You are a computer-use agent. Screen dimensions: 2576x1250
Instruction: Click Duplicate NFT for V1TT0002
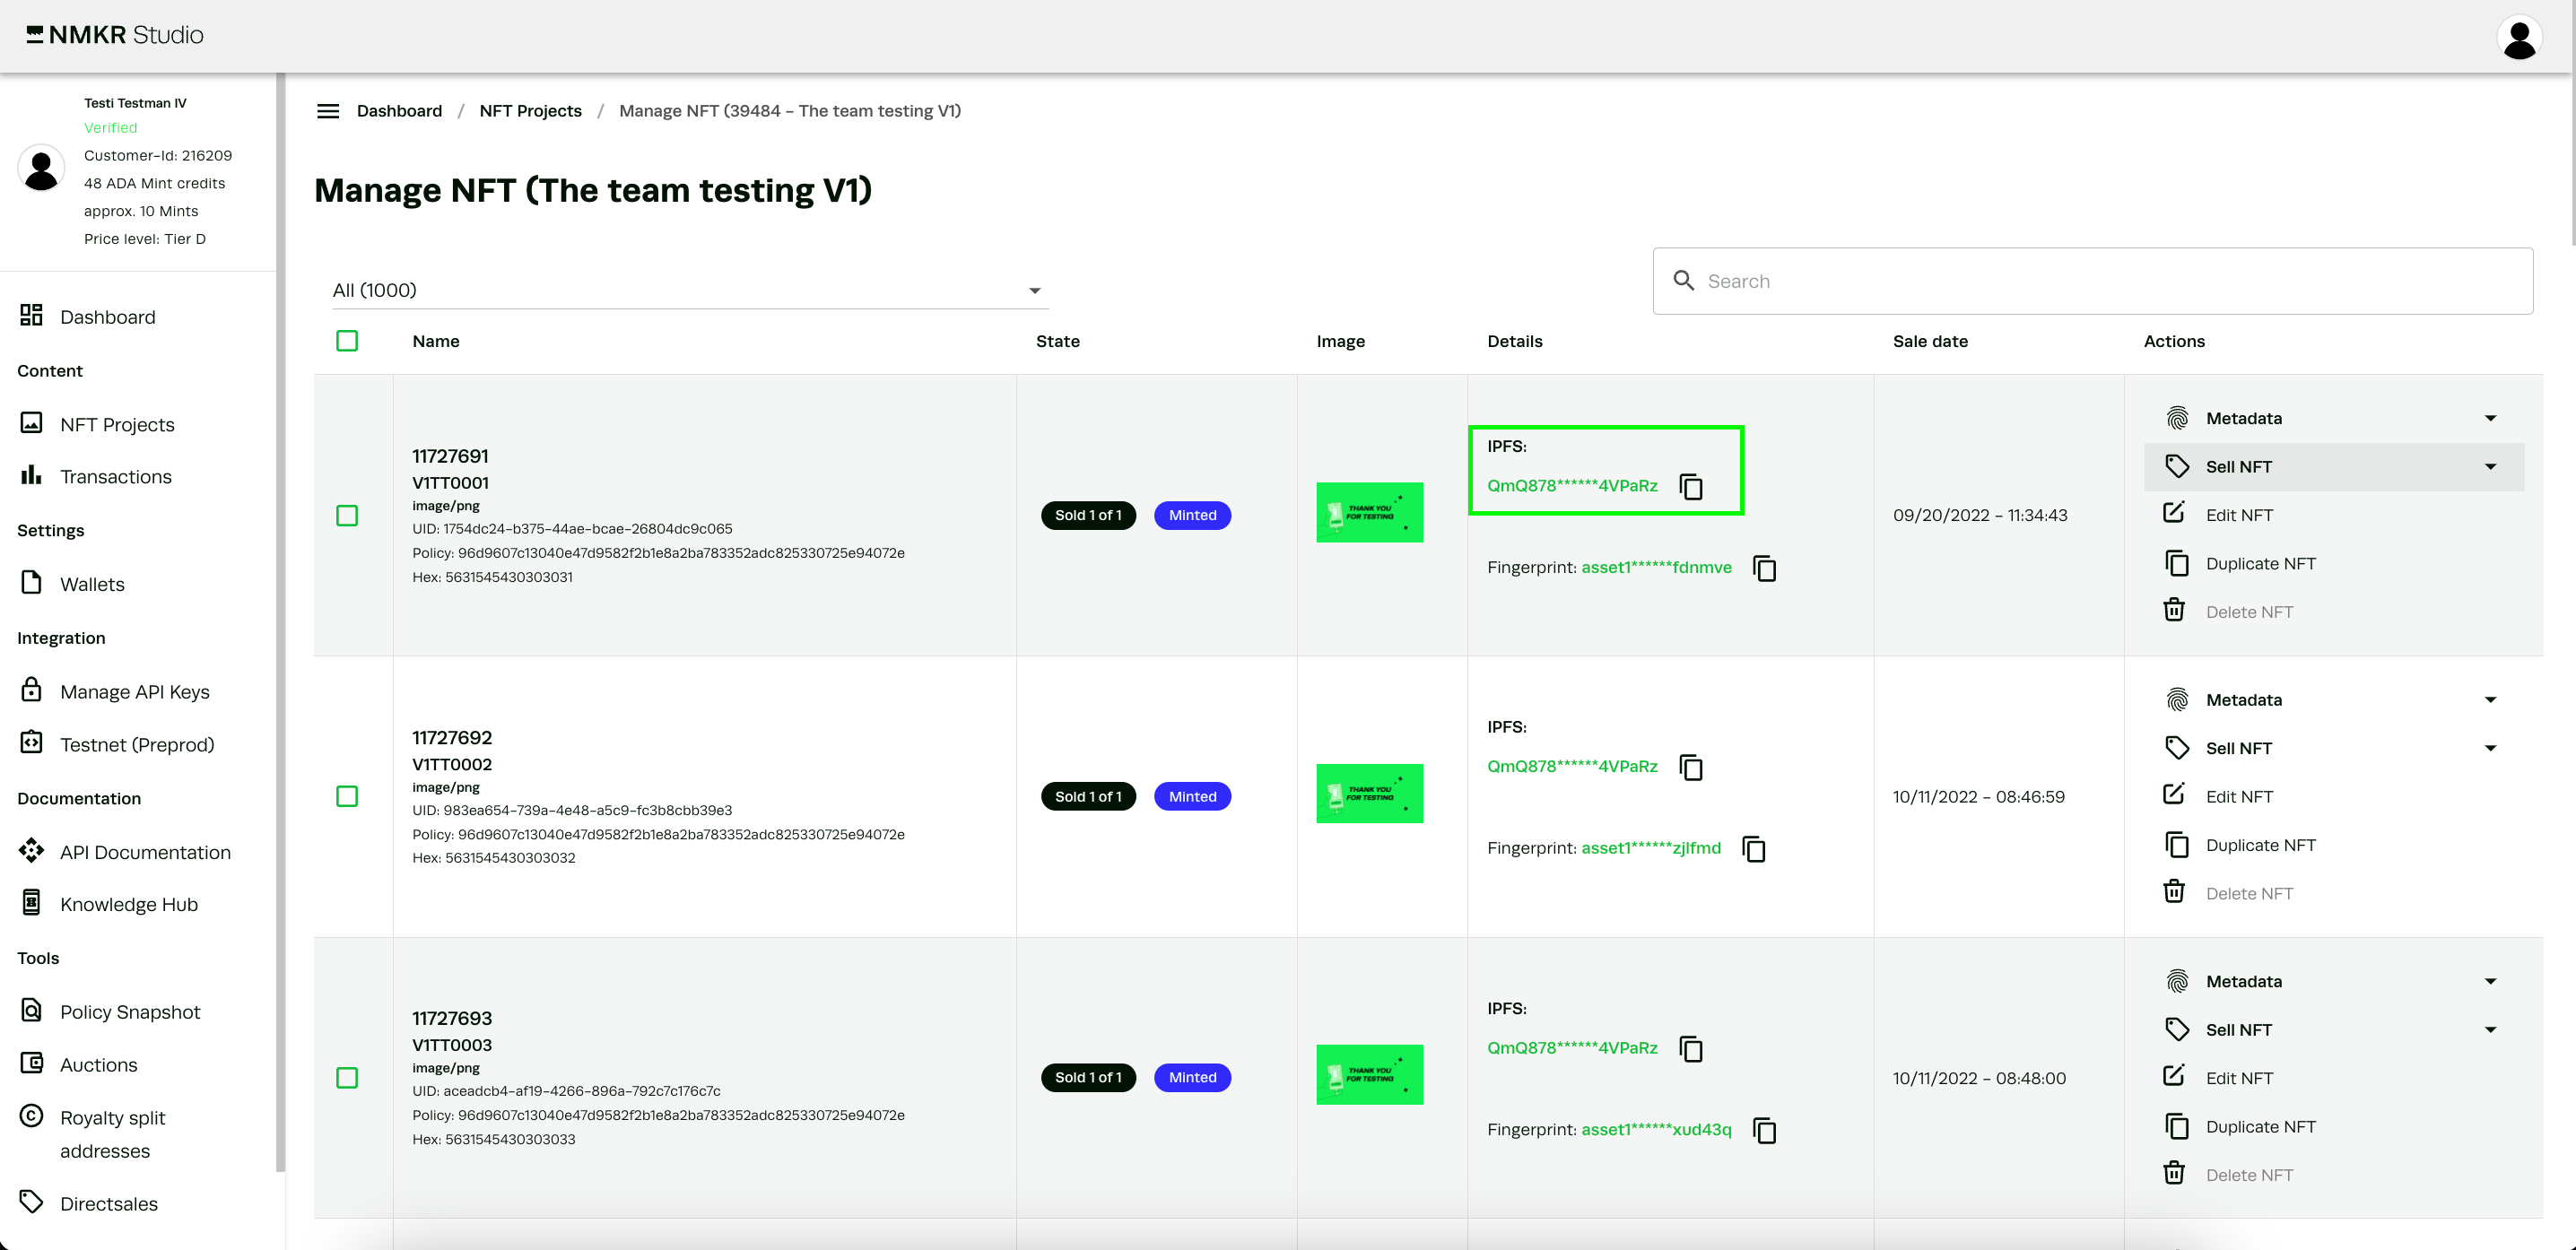click(2259, 845)
